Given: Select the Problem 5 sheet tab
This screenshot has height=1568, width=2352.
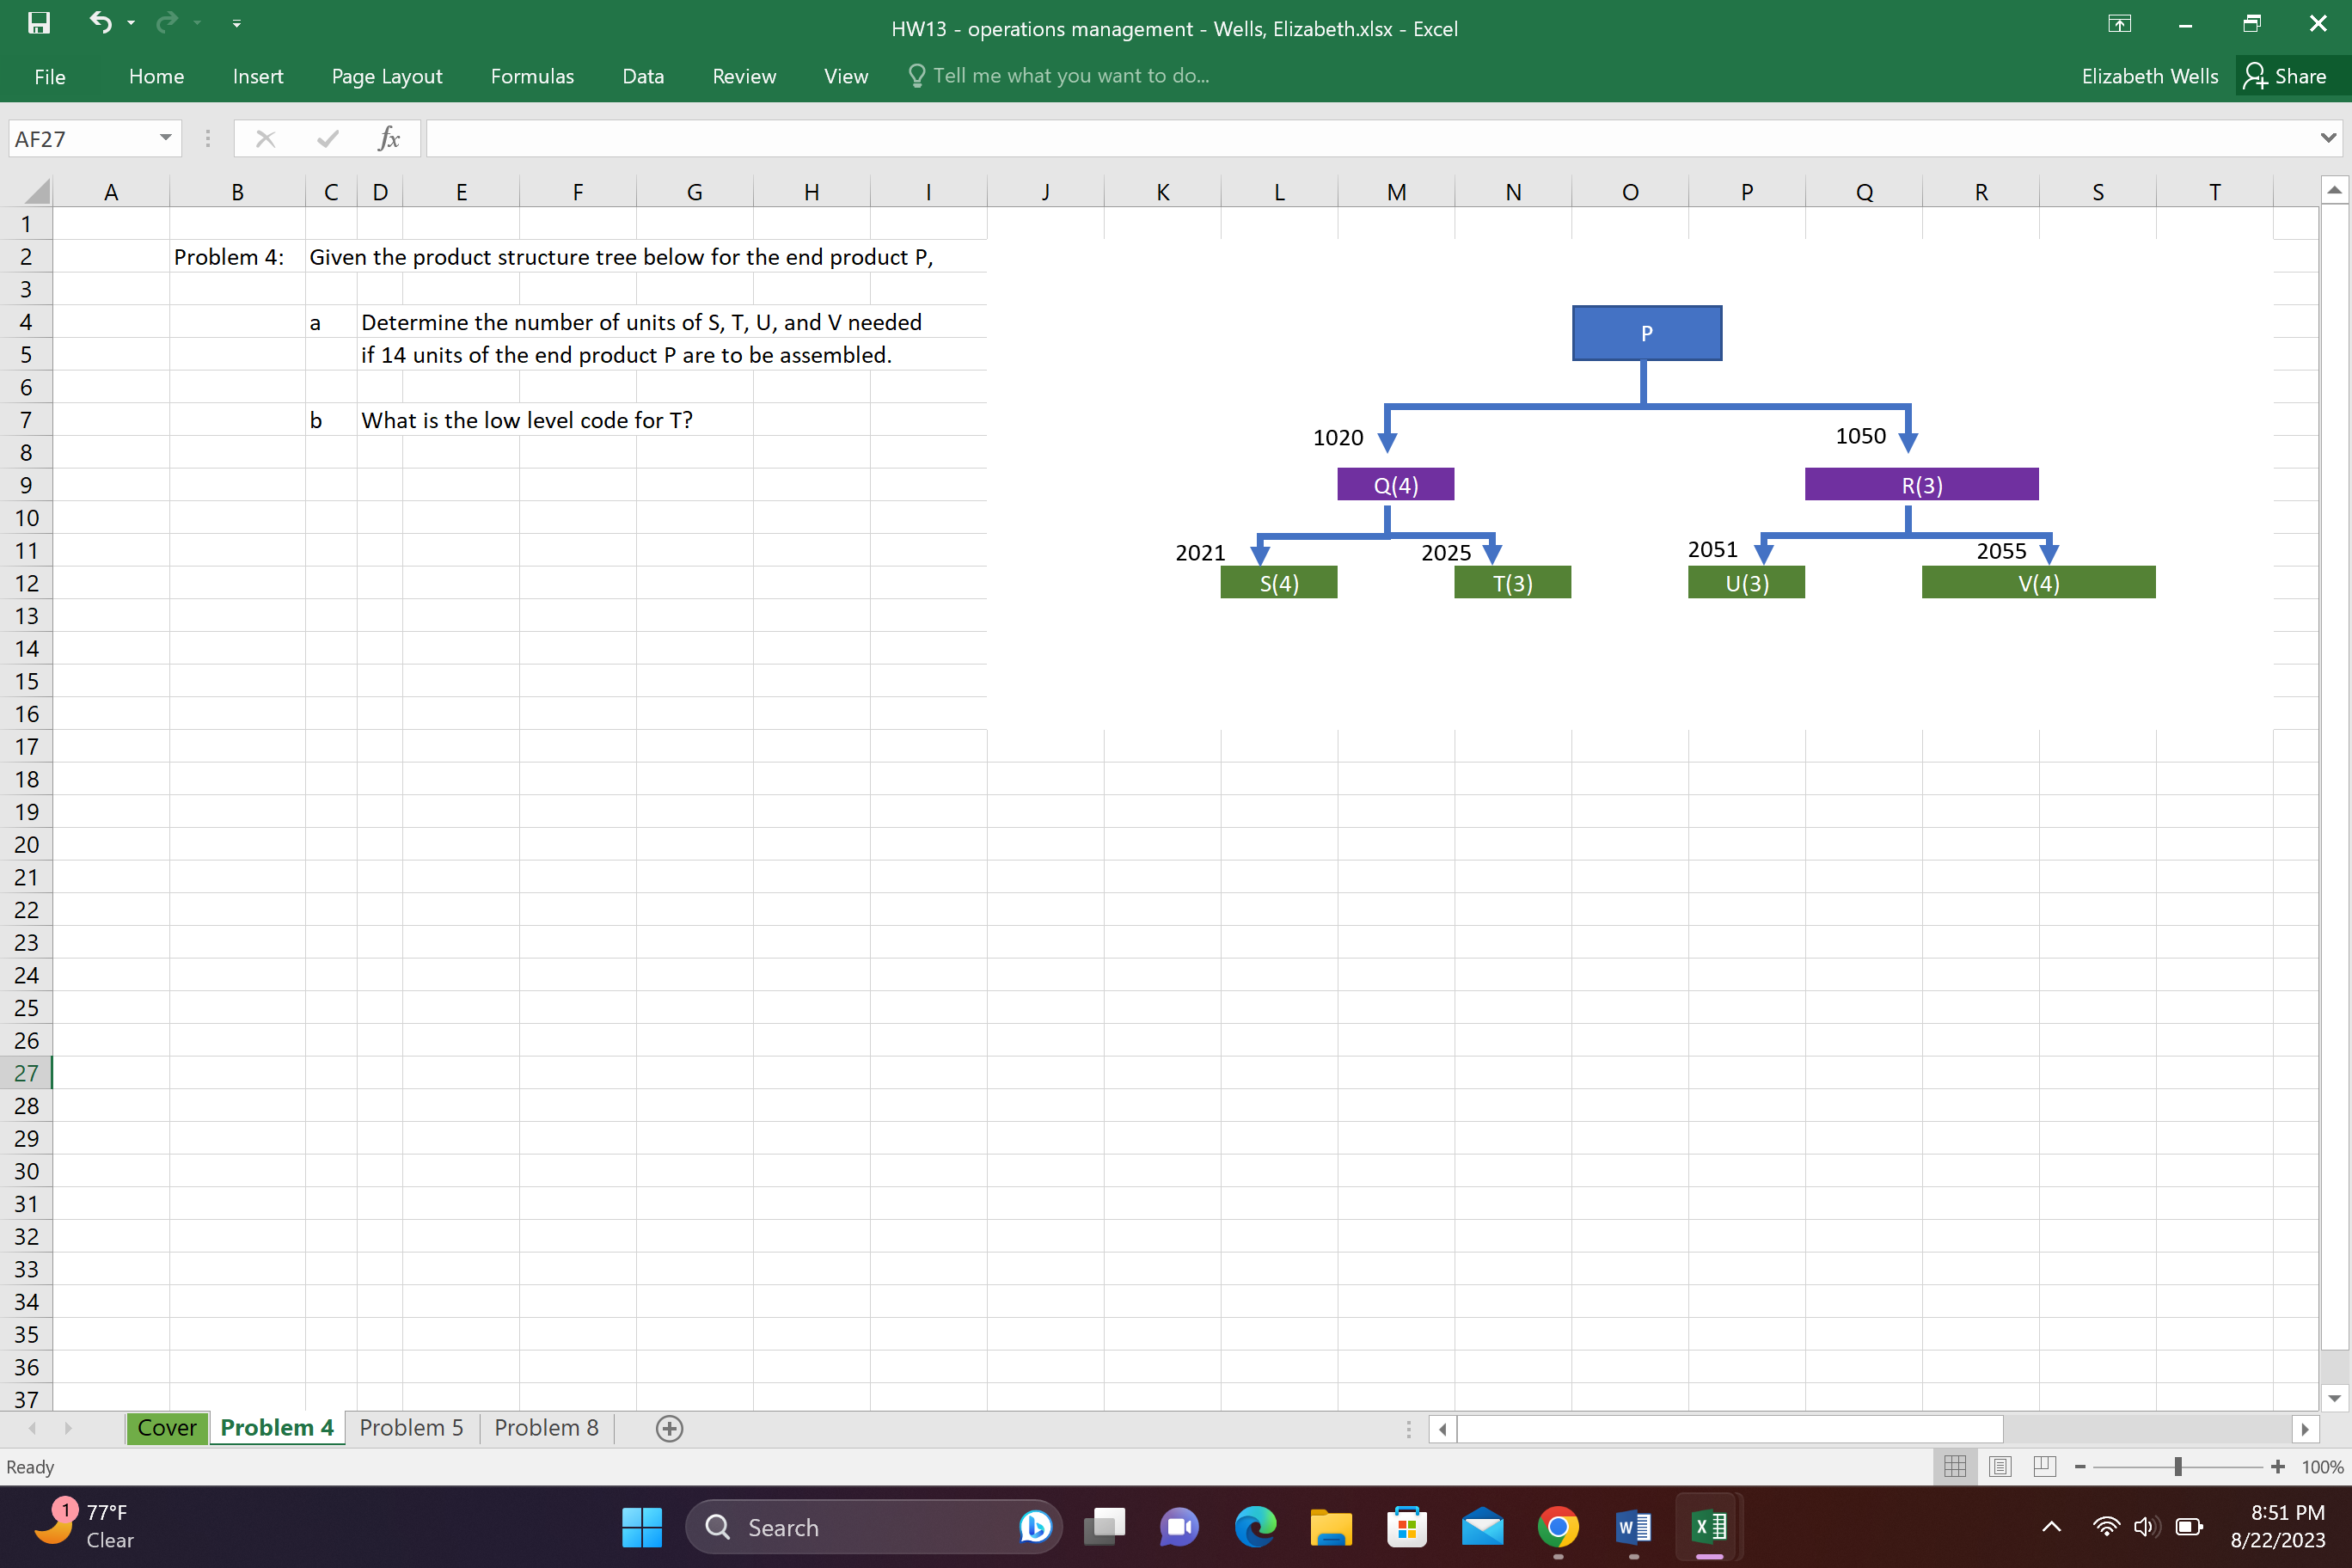Looking at the screenshot, I should (x=410, y=1428).
